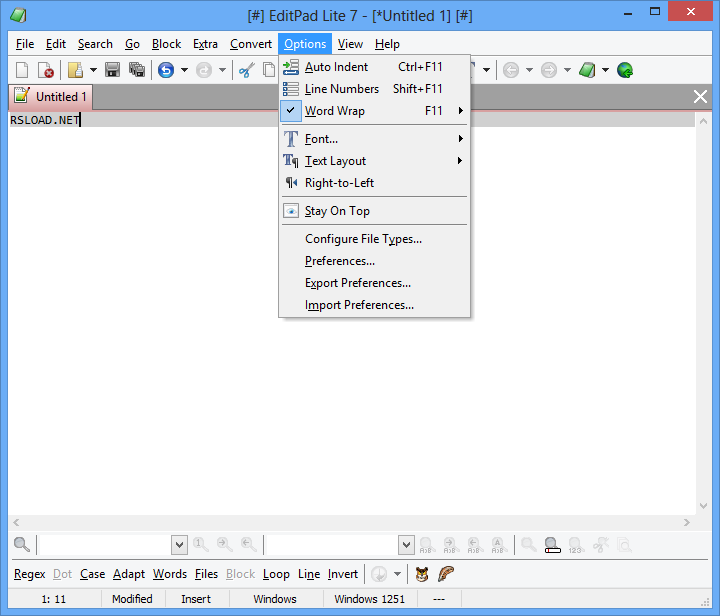This screenshot has width=720, height=616.
Task: Expand the Open file dropdown arrow
Action: click(x=93, y=70)
